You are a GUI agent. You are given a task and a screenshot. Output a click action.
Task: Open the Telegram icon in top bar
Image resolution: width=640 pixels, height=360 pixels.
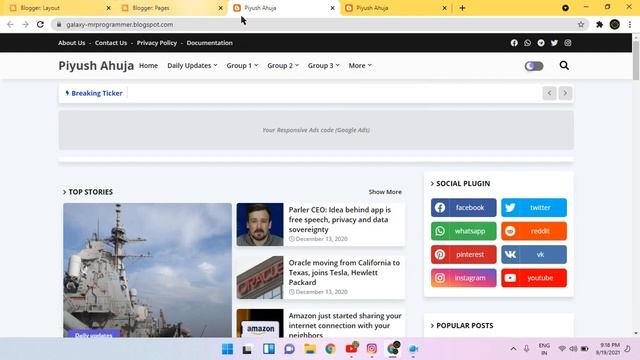[x=541, y=43]
